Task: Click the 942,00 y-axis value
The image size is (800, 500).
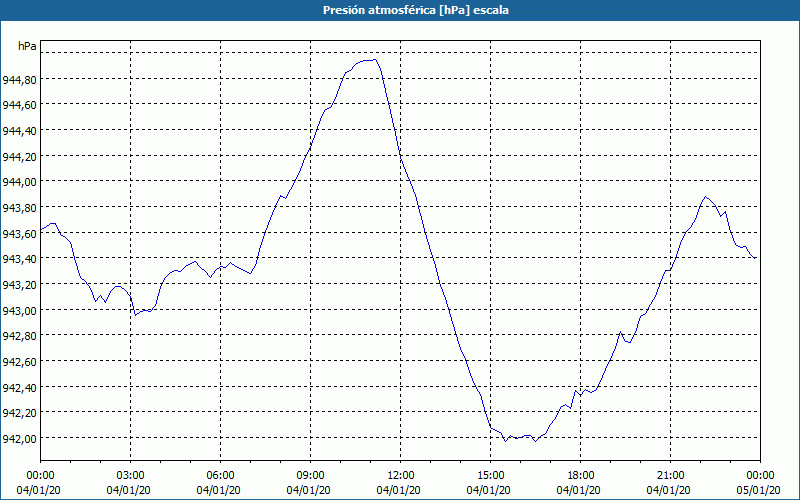Action: 20,439
